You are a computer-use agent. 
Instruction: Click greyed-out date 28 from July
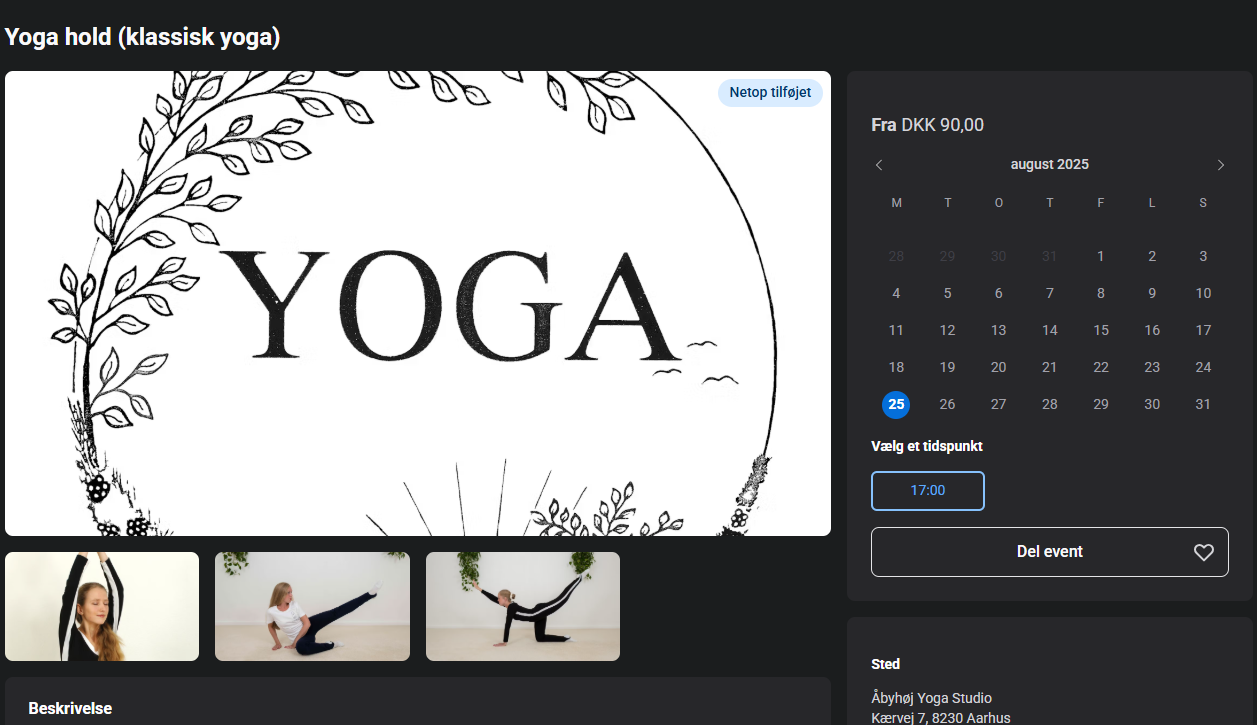(896, 256)
